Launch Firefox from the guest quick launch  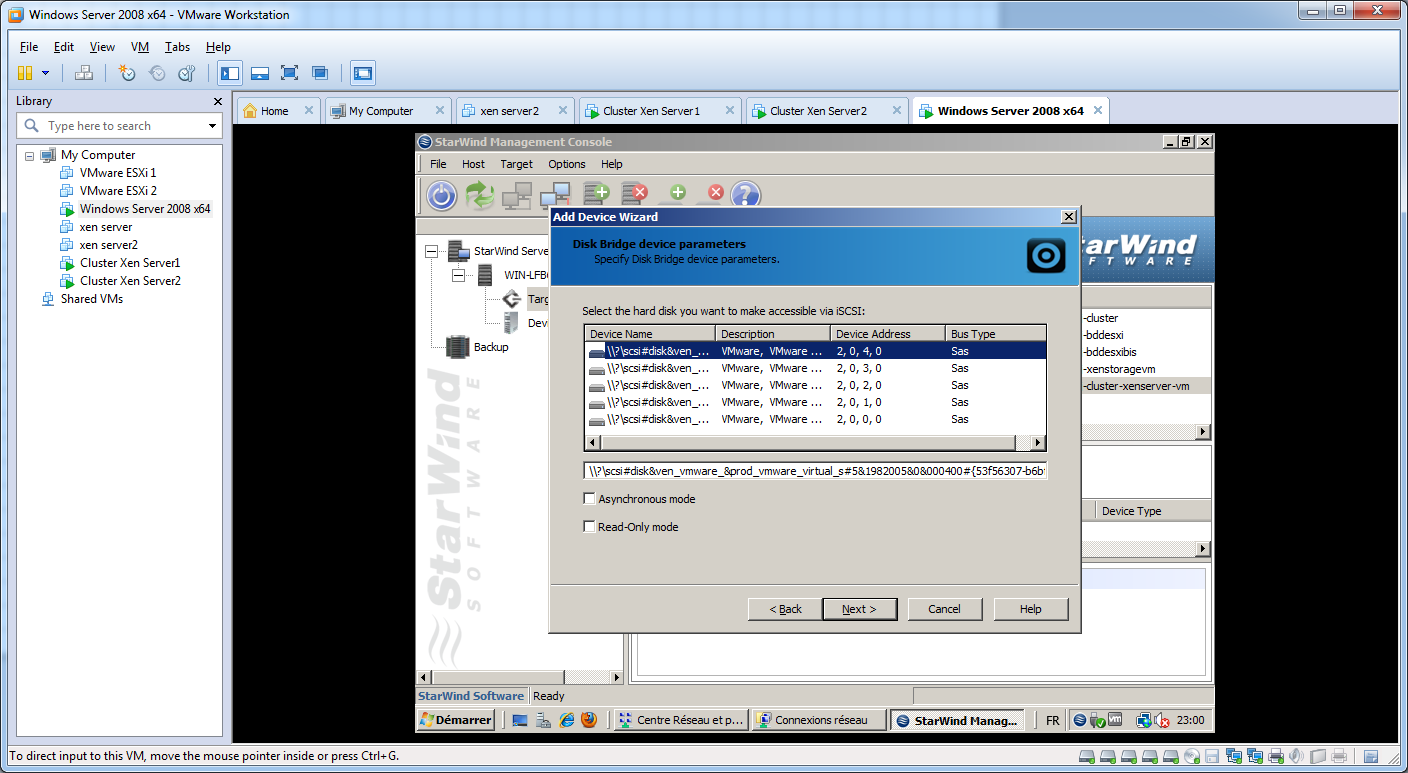[589, 720]
